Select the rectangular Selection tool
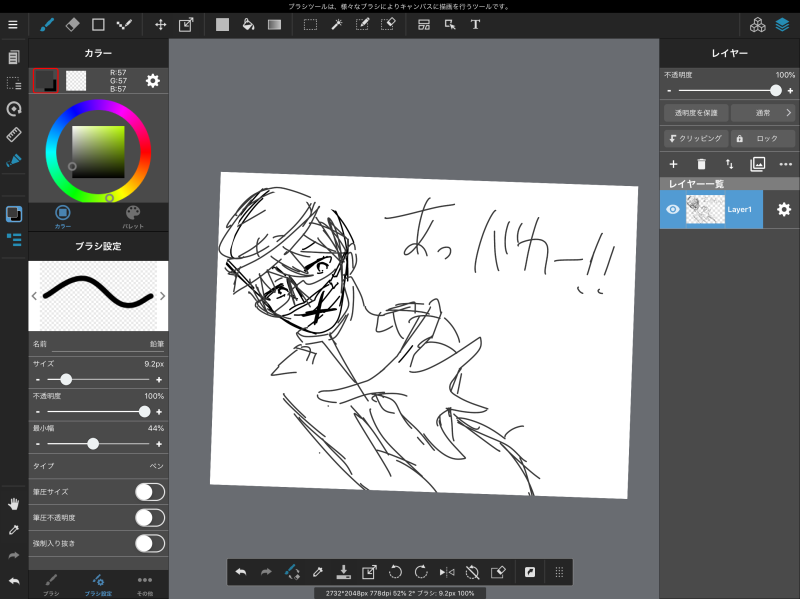Screen dimensions: 800x599 point(310,24)
